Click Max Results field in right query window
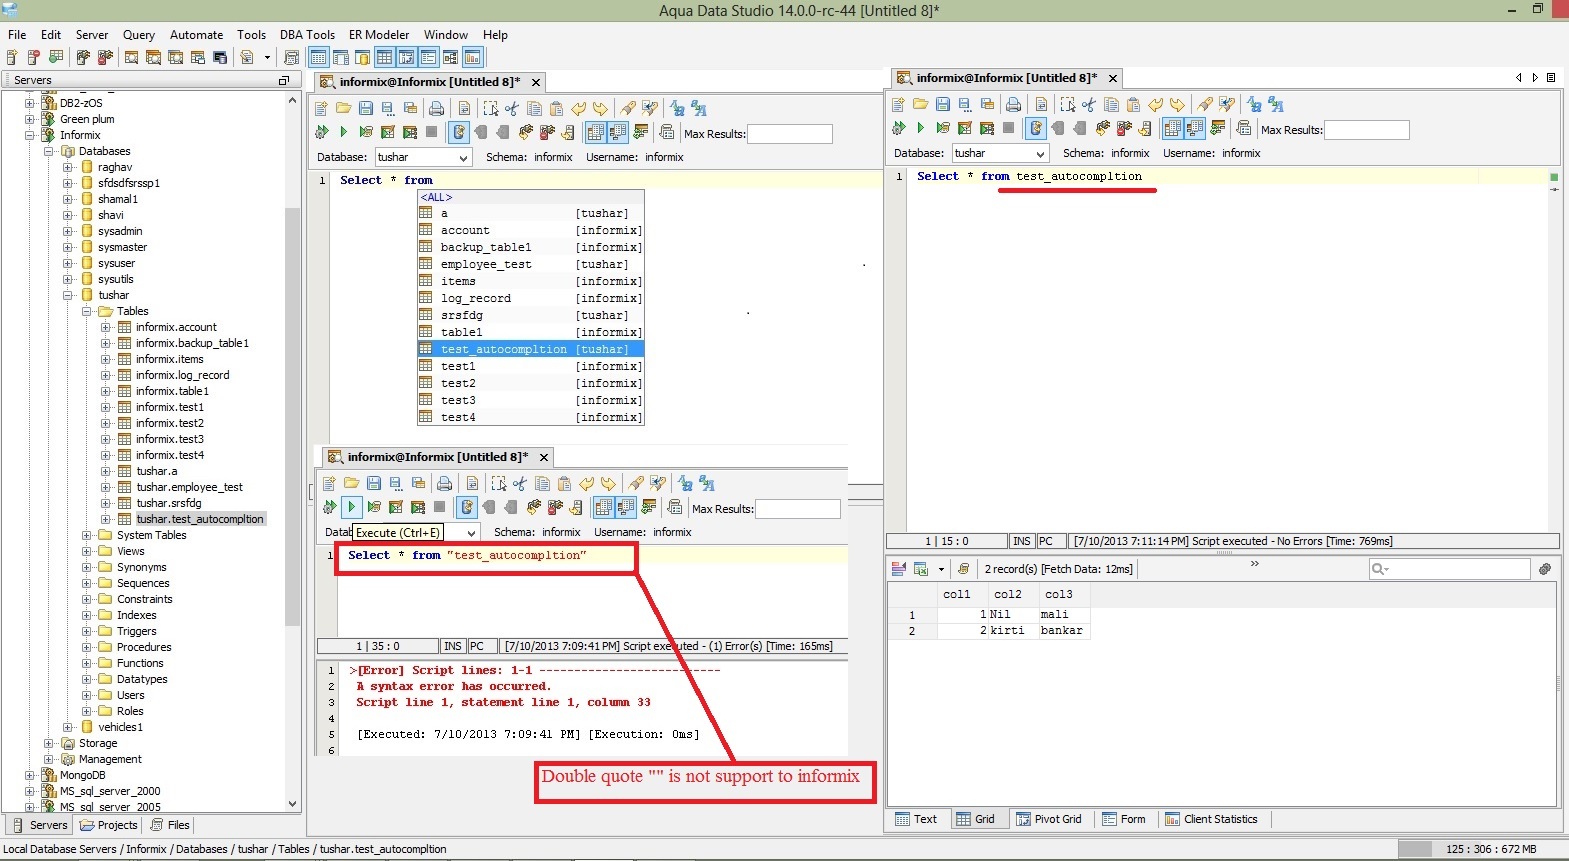The image size is (1569, 861). 1366,129
